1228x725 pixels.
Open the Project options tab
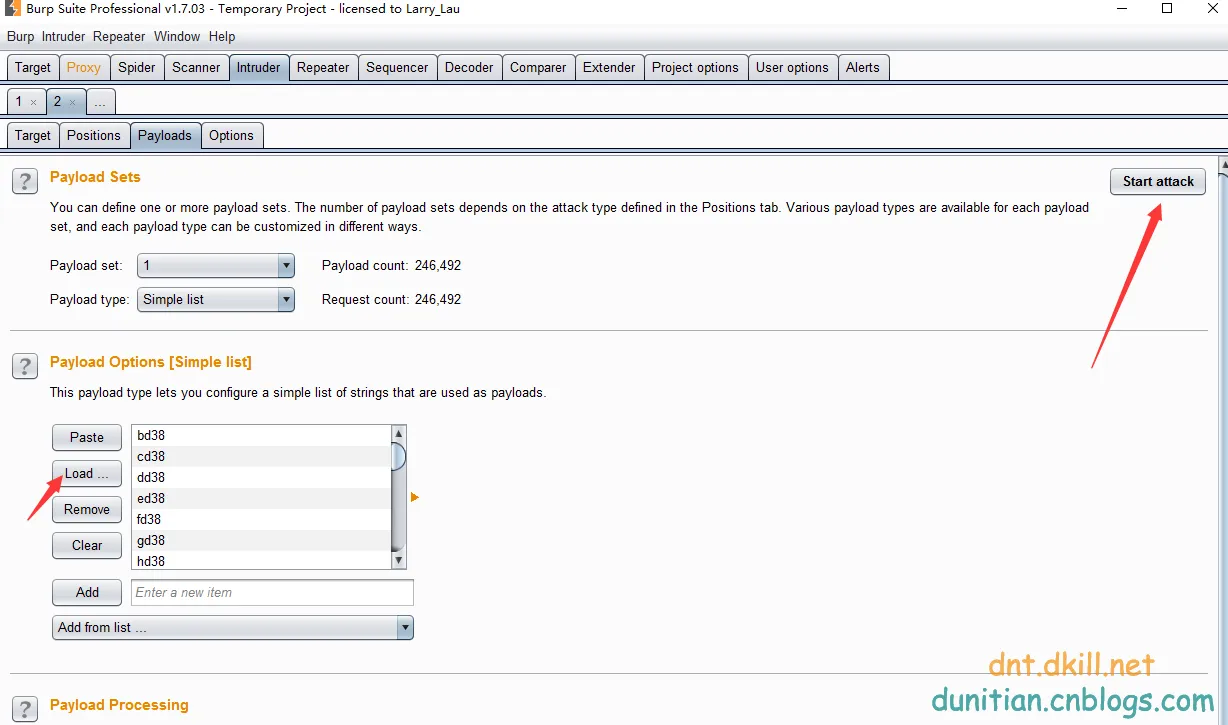tap(695, 68)
